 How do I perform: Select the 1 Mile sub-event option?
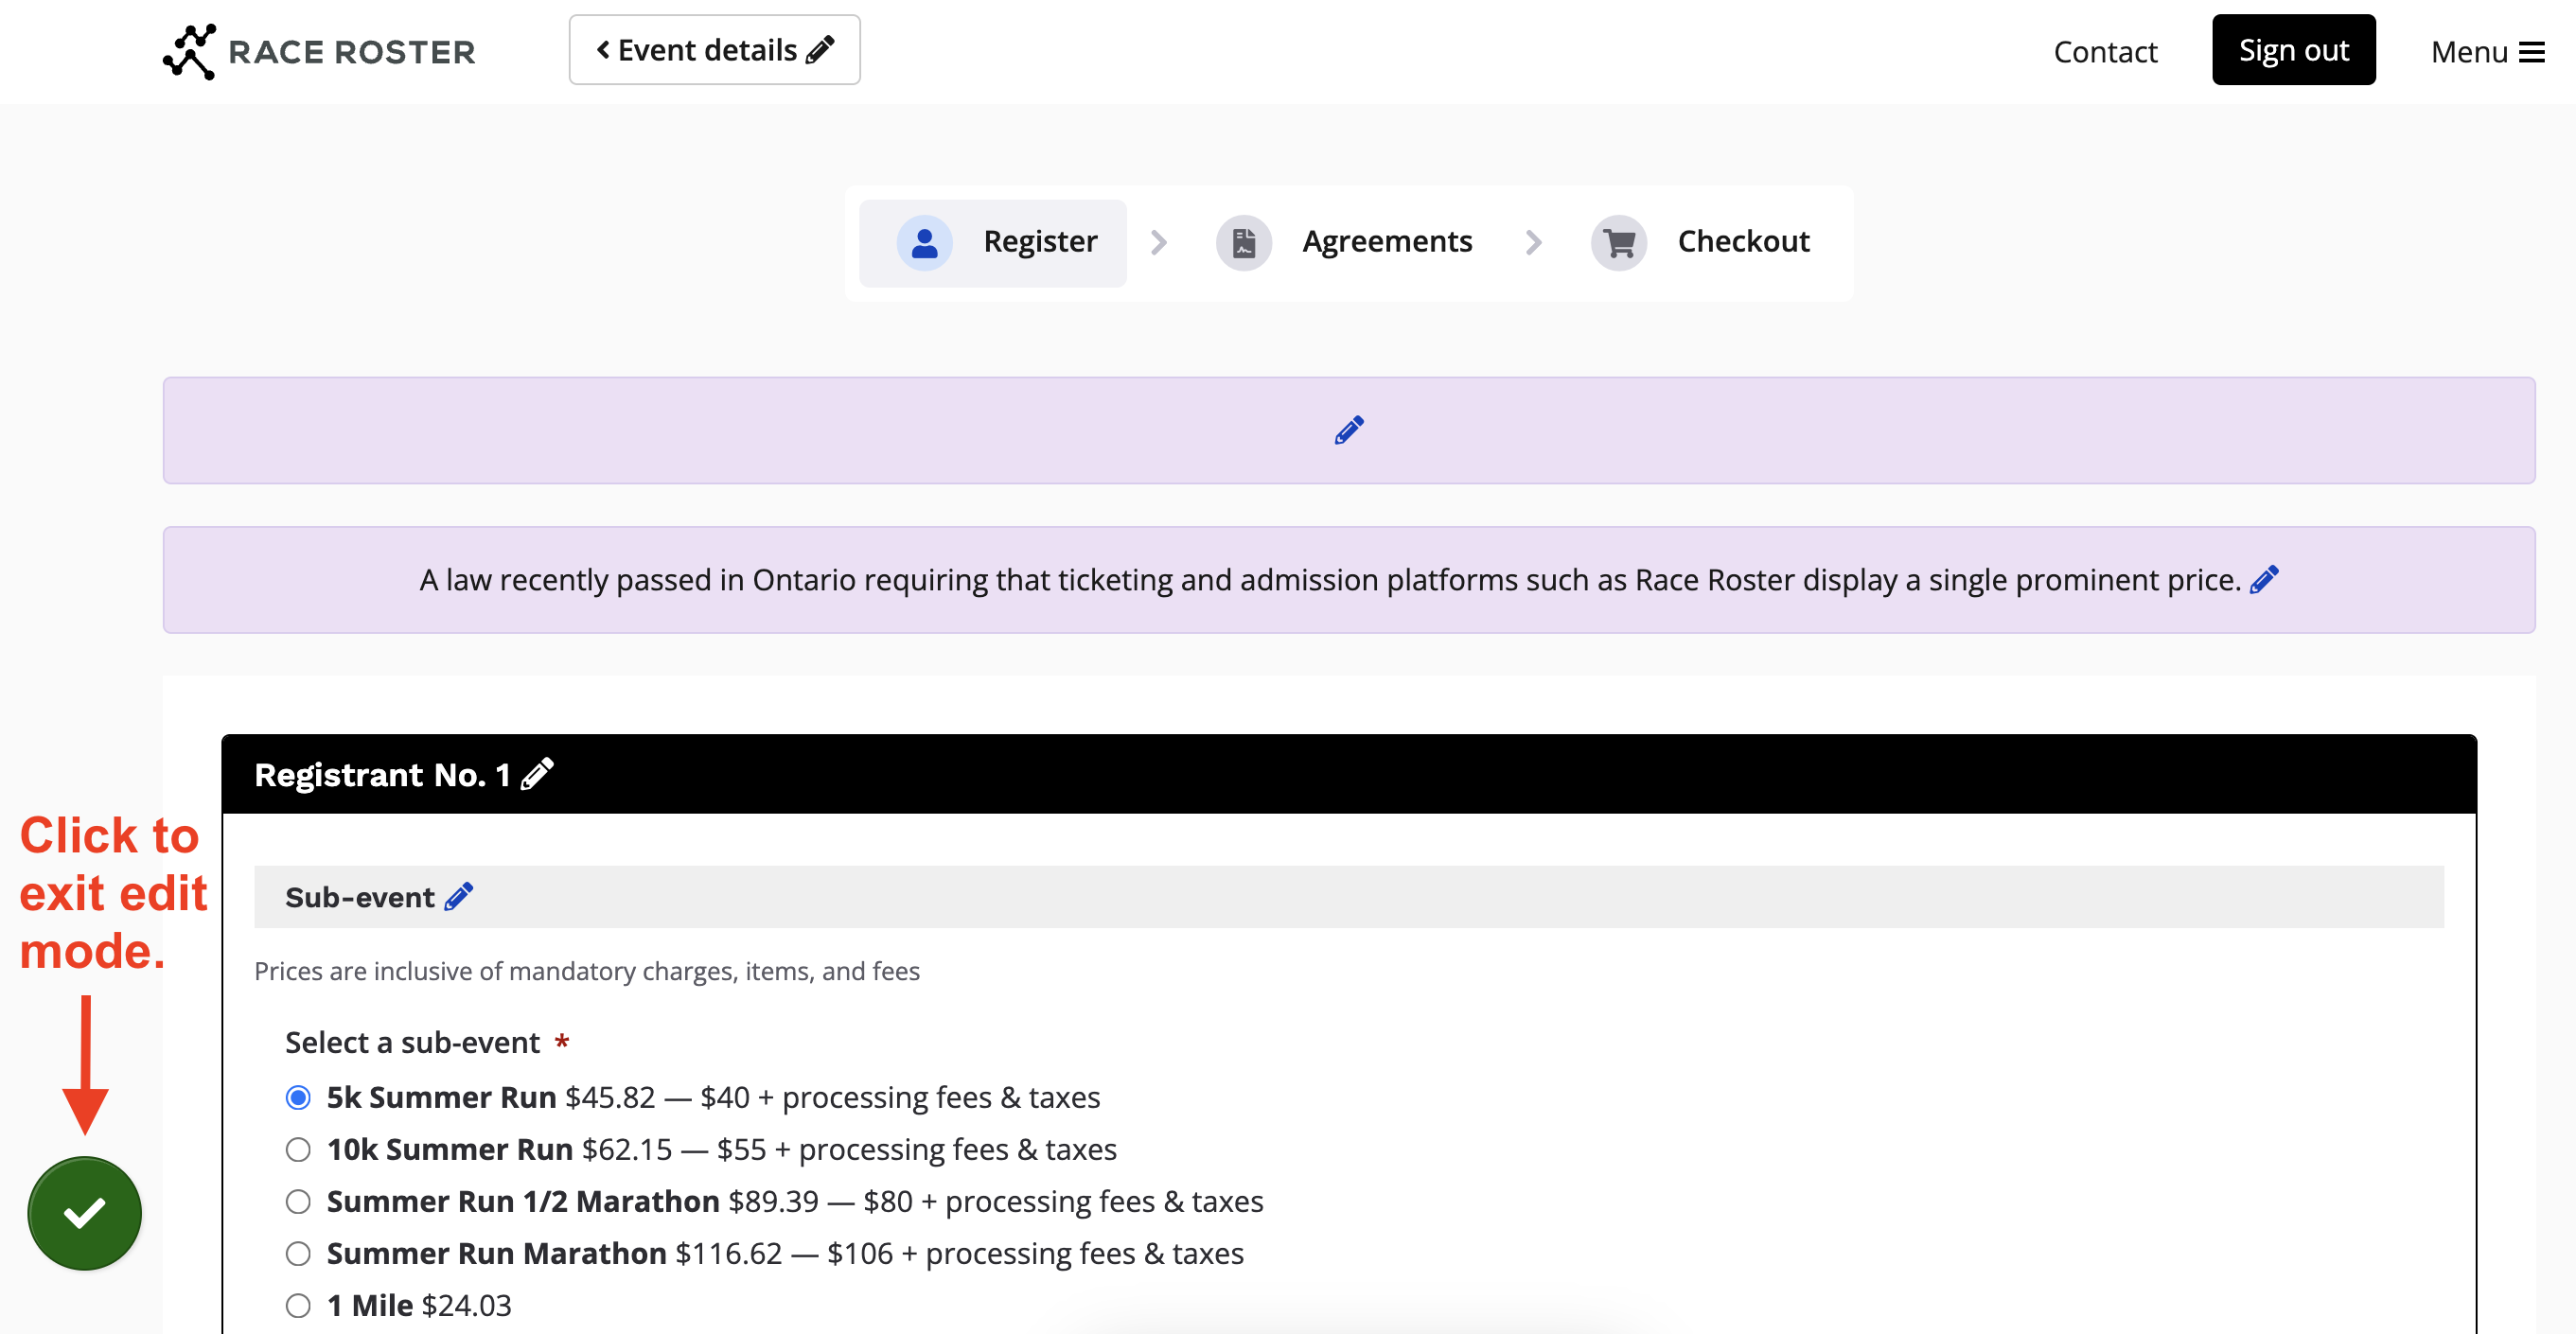pyautogui.click(x=298, y=1306)
